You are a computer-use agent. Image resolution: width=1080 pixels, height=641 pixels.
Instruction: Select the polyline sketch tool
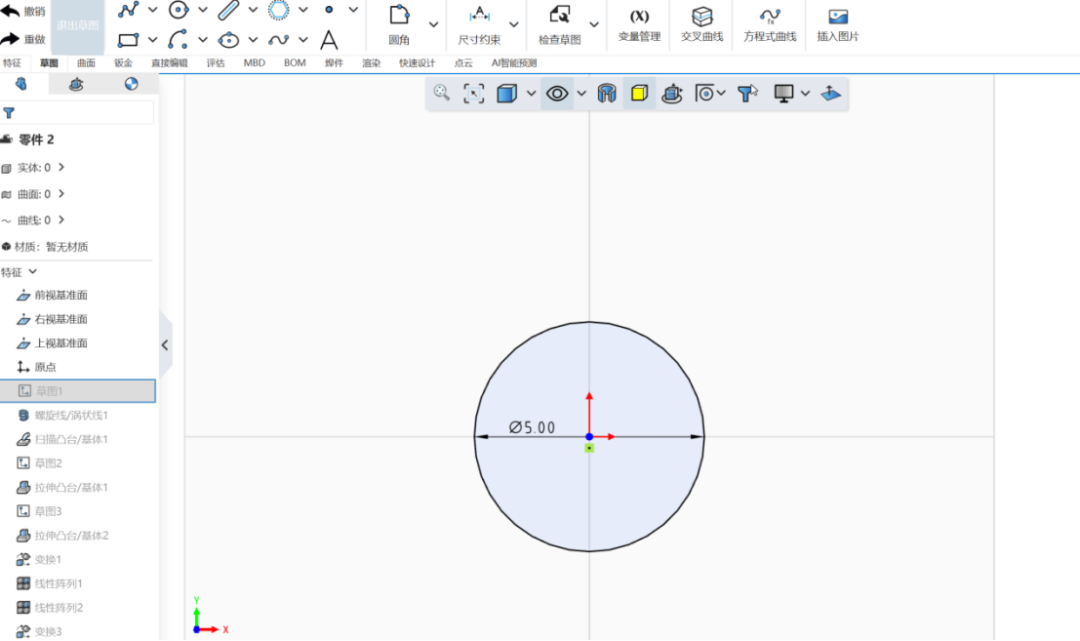128,10
